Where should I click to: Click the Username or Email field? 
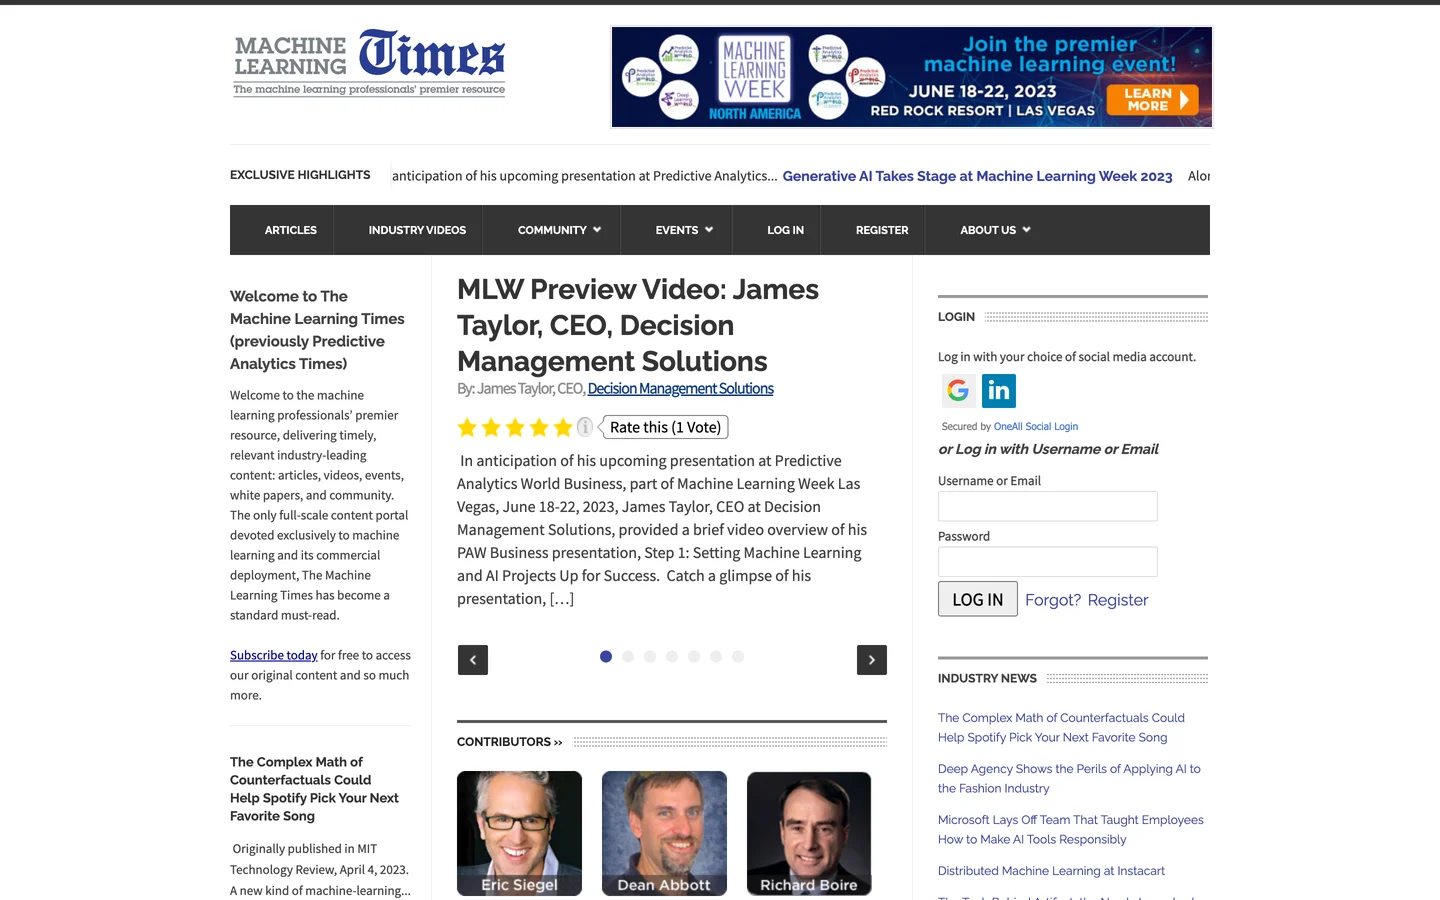(1047, 506)
